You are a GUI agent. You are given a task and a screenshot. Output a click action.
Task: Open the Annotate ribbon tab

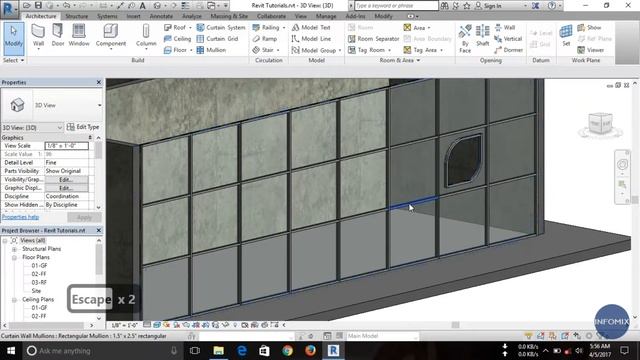click(x=161, y=16)
